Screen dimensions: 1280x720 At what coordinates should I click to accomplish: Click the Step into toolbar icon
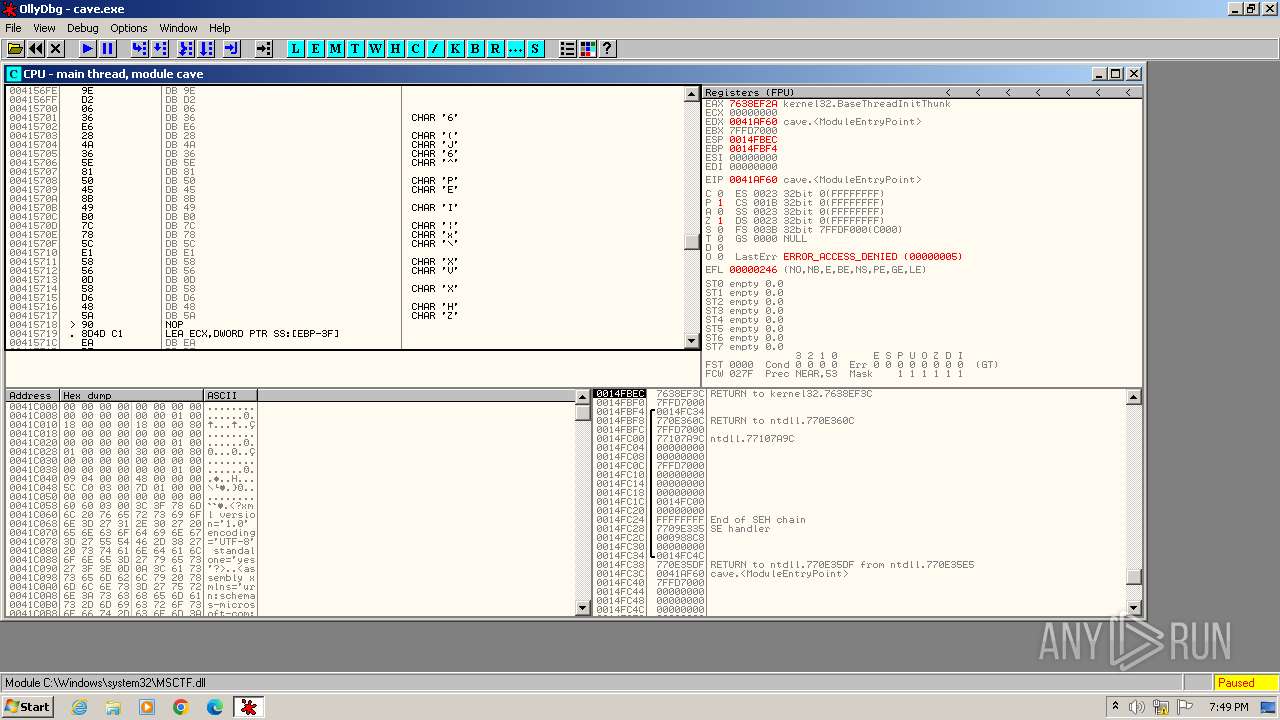coord(140,48)
